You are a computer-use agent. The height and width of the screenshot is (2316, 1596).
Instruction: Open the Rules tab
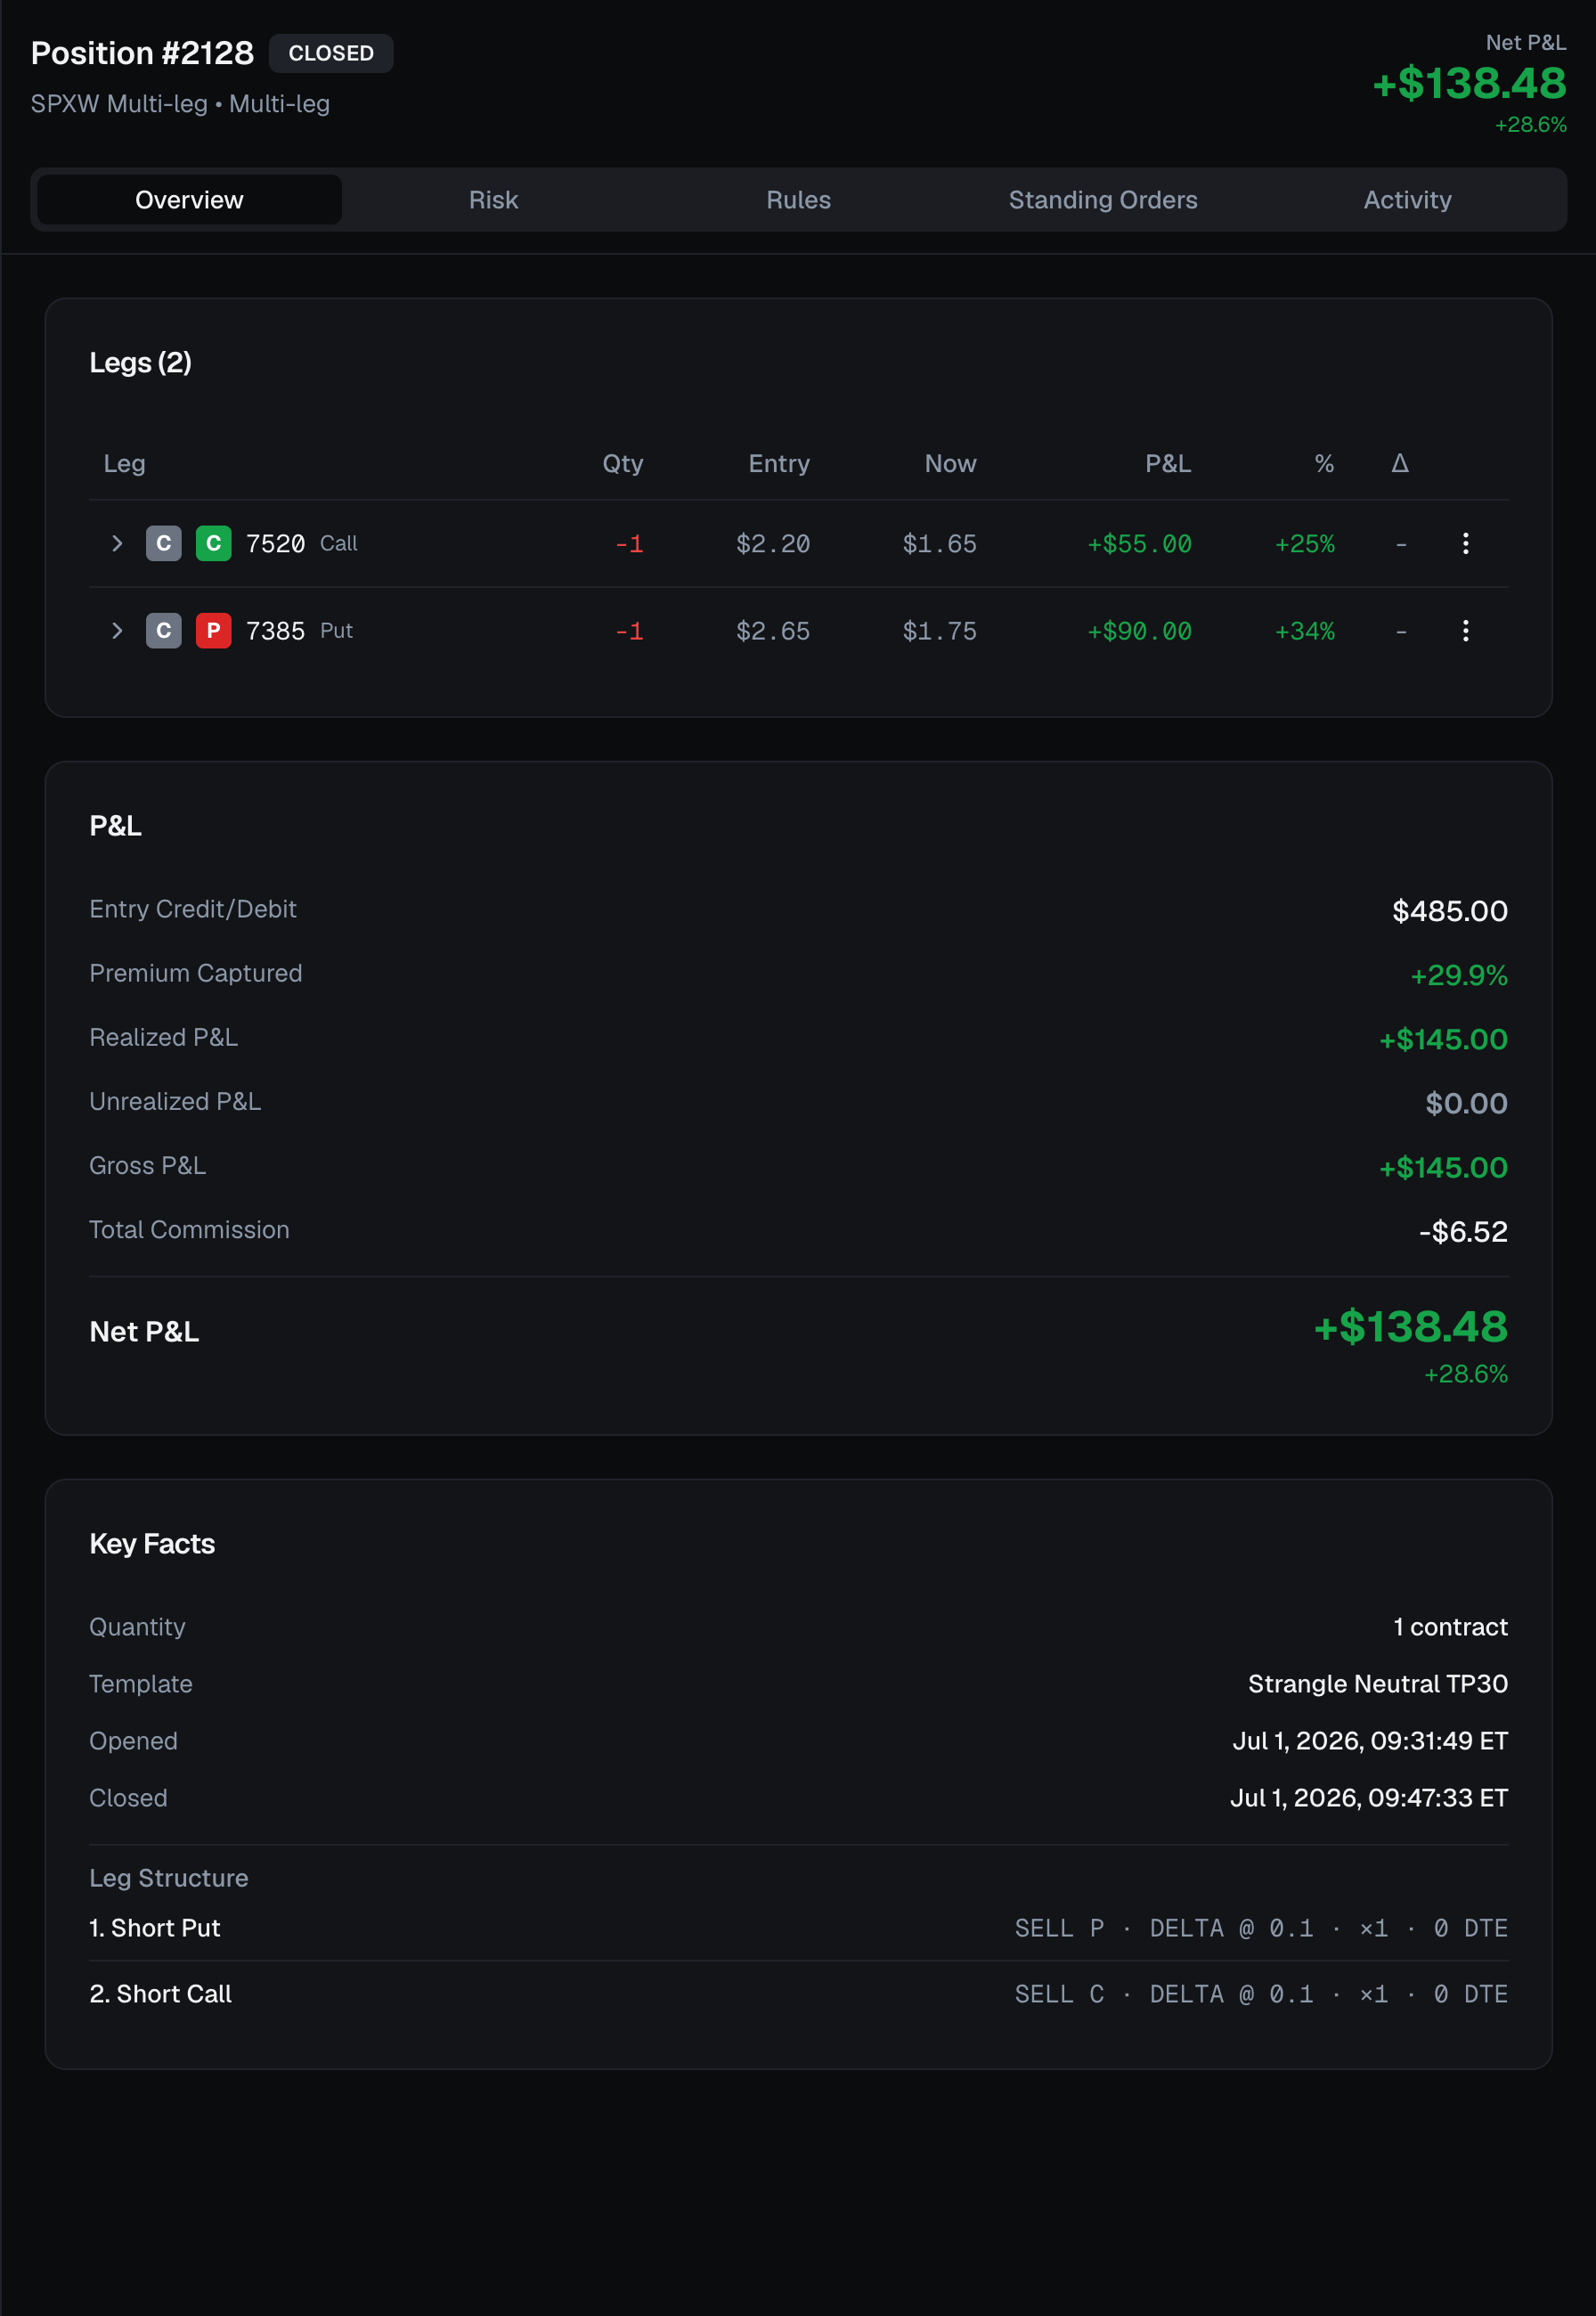(798, 200)
